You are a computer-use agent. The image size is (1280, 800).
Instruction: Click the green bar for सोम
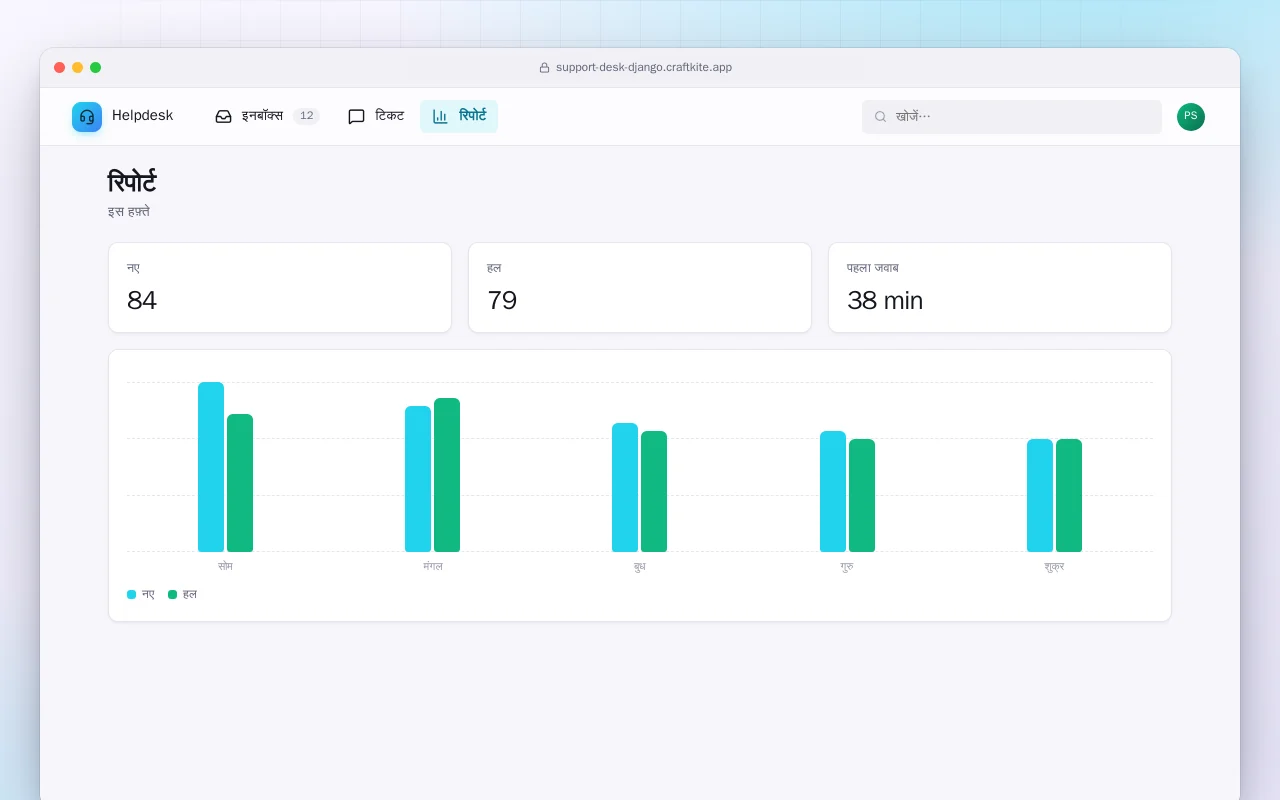point(240,483)
